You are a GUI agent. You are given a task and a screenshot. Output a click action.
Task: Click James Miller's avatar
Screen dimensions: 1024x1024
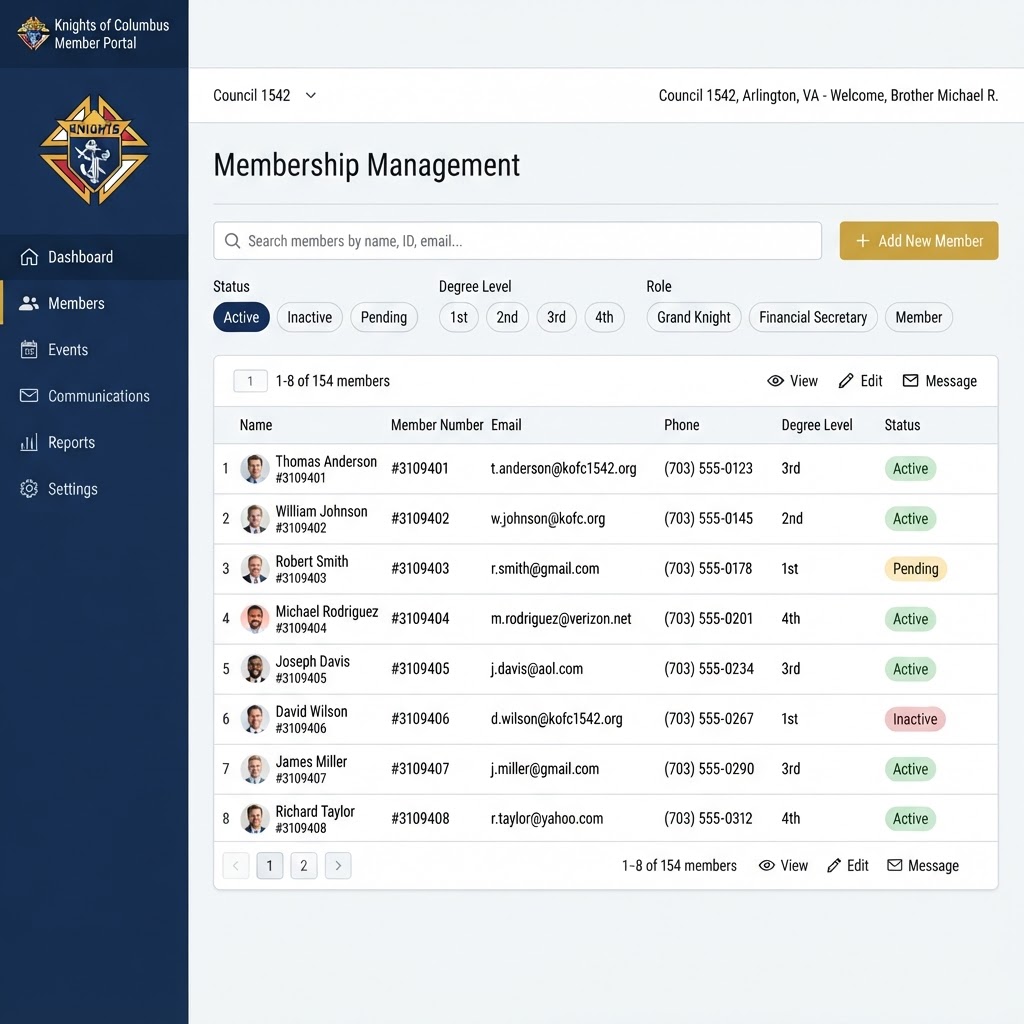(255, 769)
